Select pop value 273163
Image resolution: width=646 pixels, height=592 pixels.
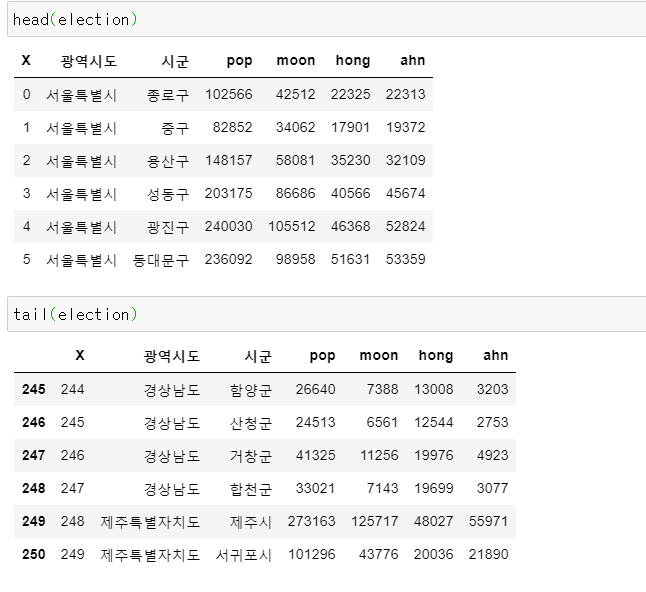click(x=311, y=521)
